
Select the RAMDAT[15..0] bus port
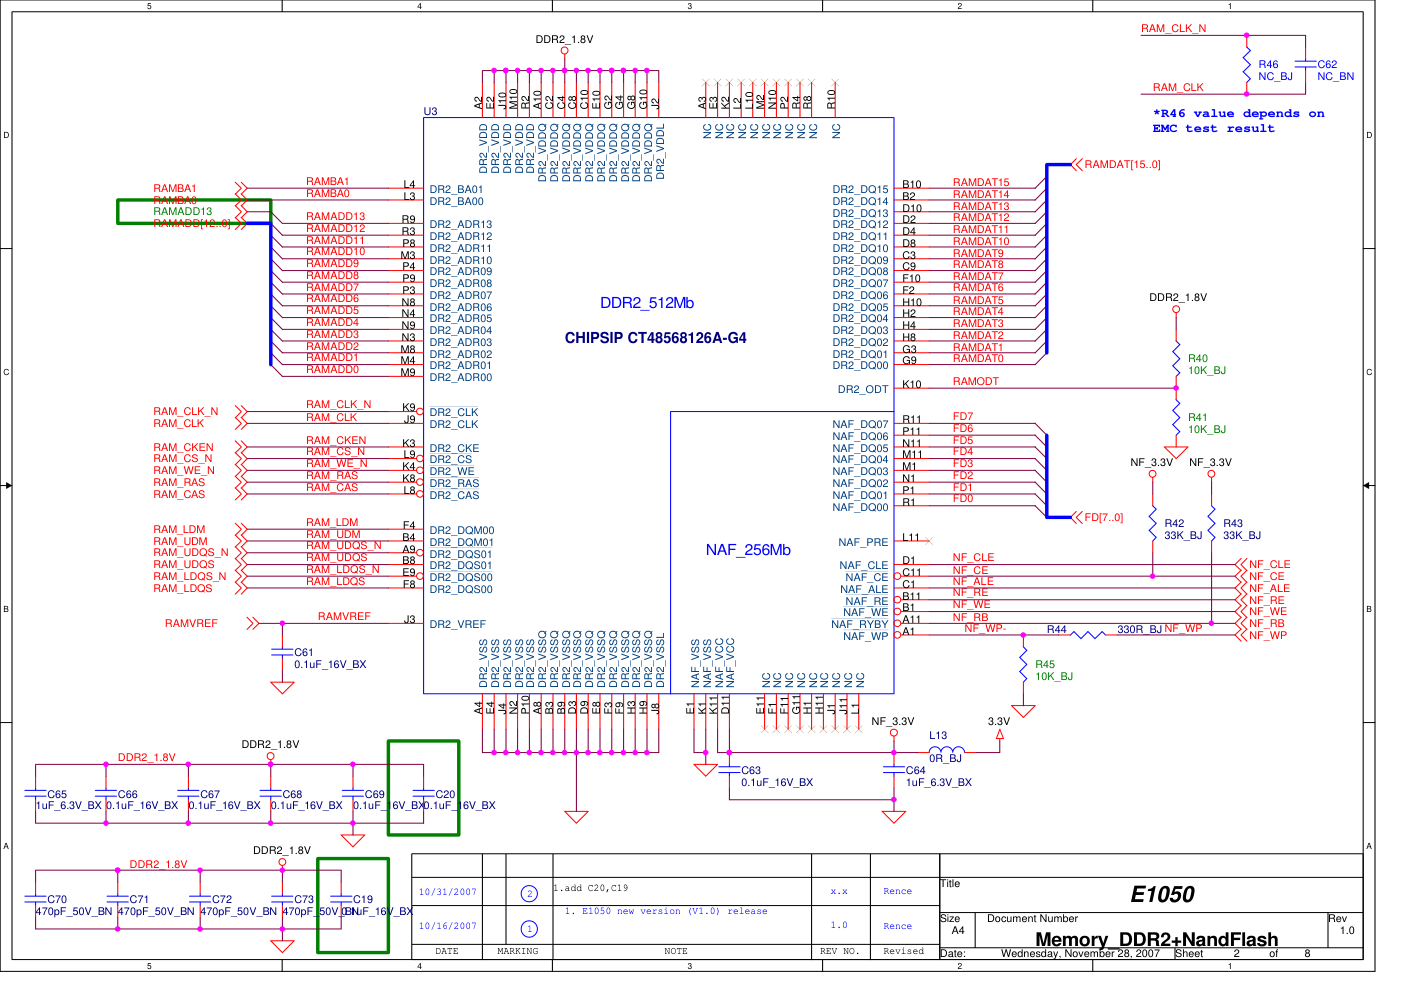click(1116, 164)
